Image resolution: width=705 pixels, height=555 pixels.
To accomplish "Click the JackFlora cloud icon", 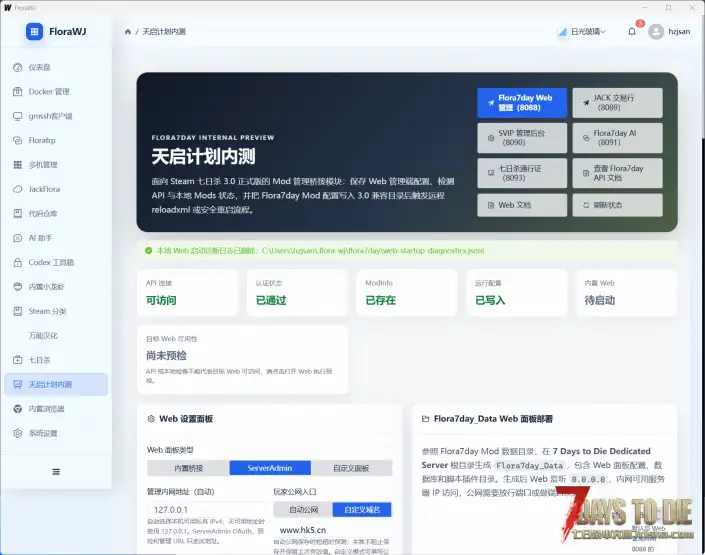I will click(x=18, y=189).
